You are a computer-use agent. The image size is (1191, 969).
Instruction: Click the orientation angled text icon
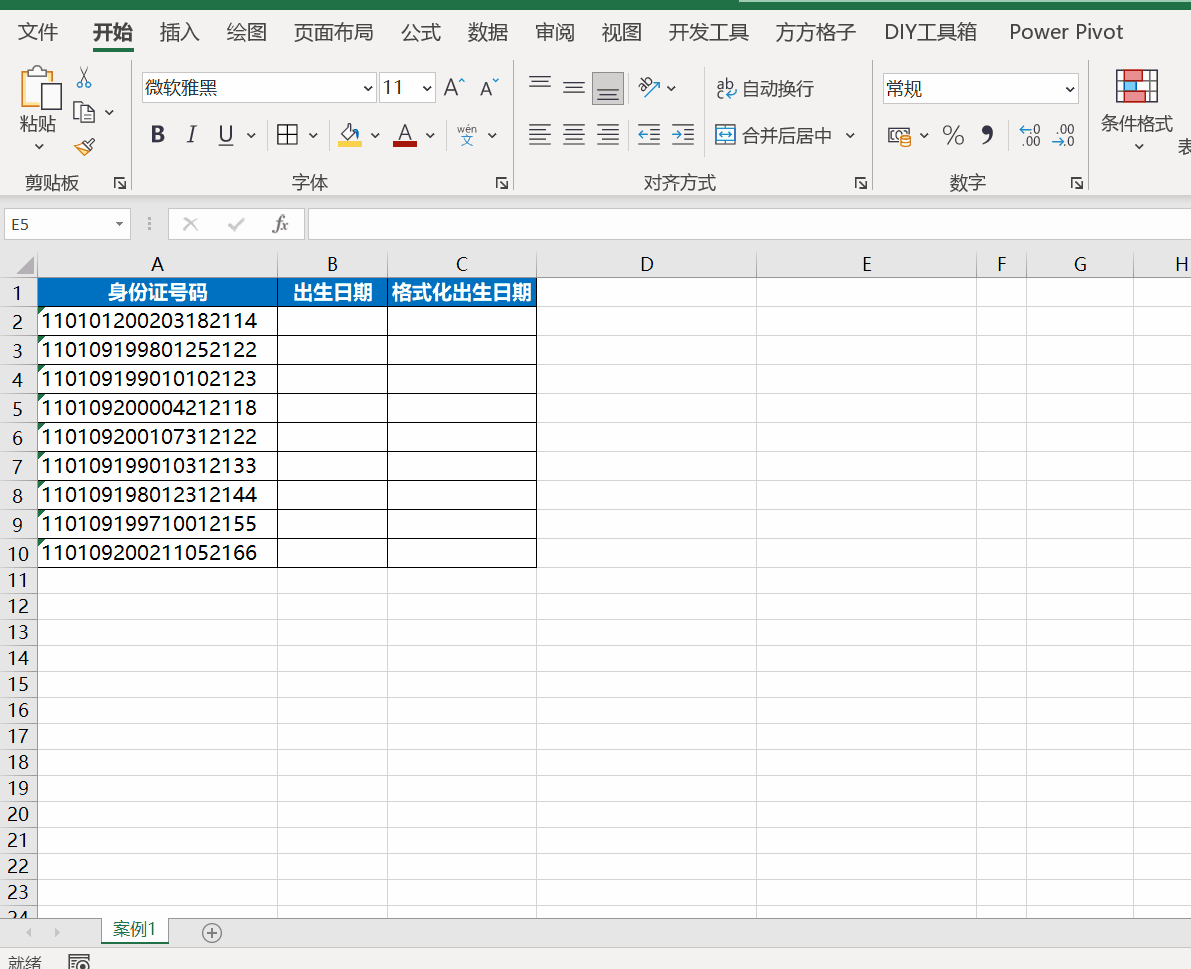point(649,87)
